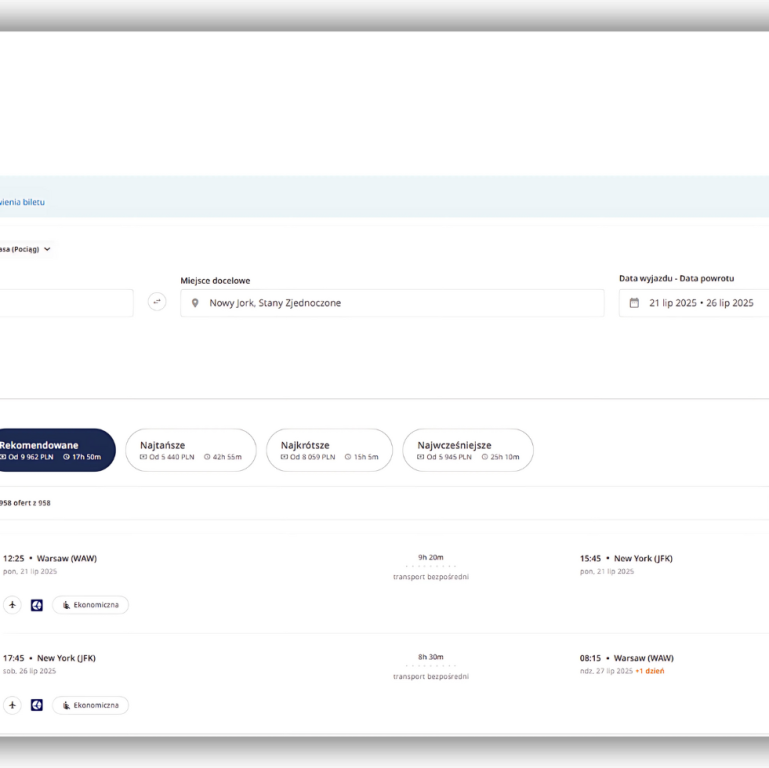The width and height of the screenshot is (769, 768).
Task: Open the ticket settings link in blue banner
Action: 22,202
